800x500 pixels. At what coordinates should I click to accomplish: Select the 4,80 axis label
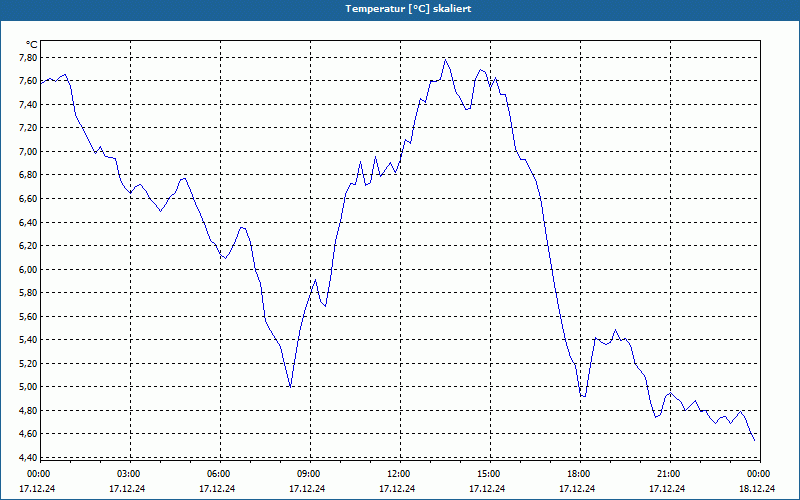28,410
